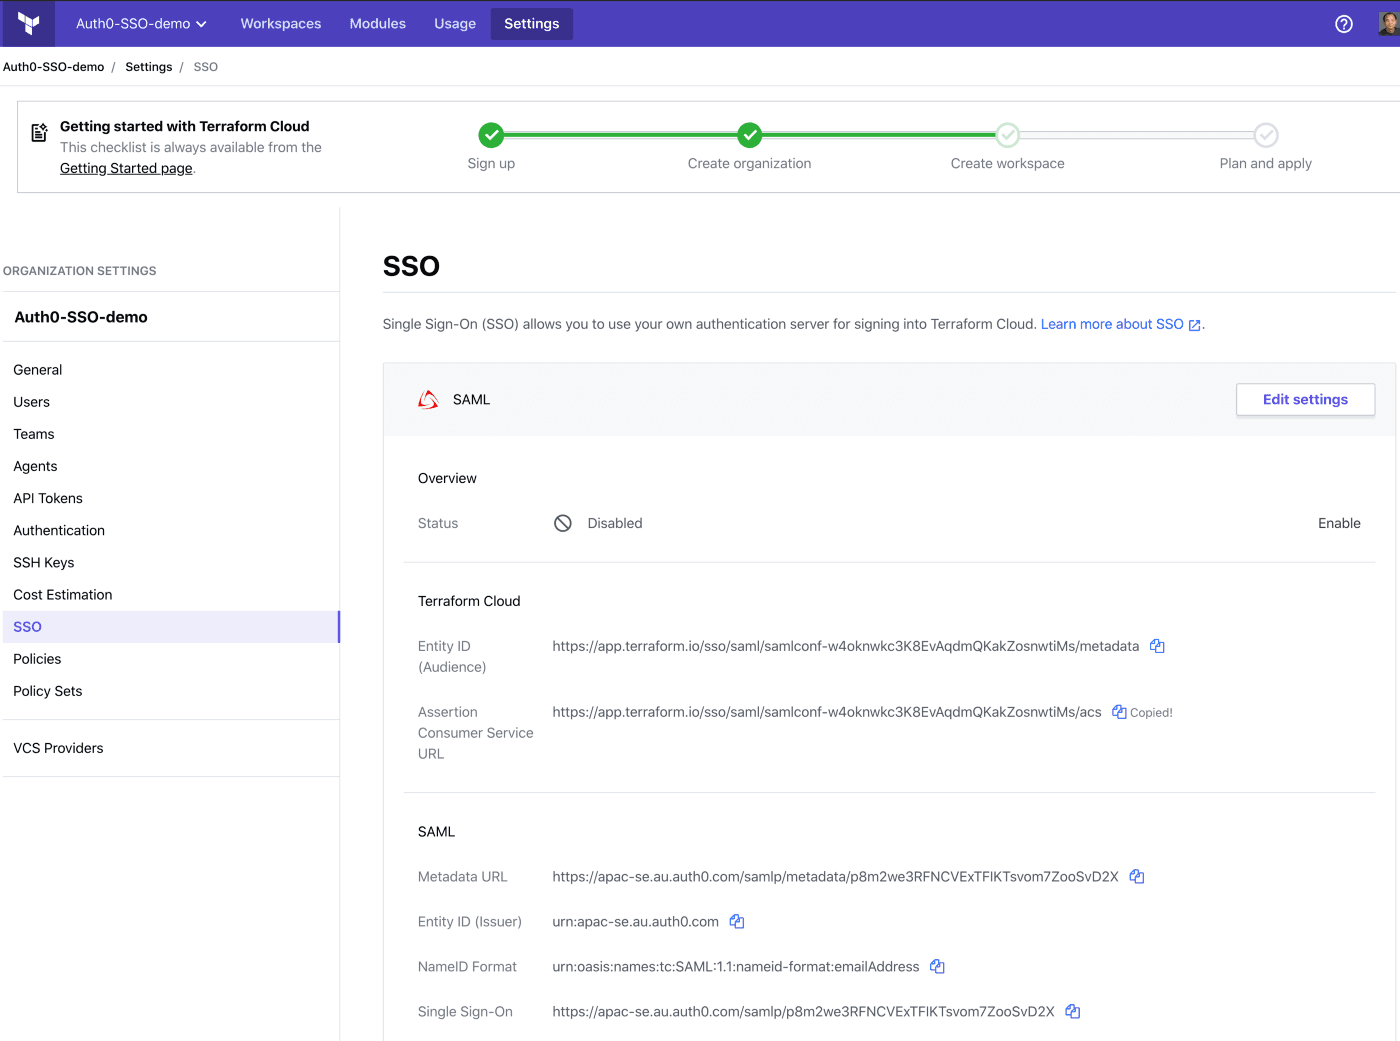Click the Edit settings button
Screen dimensions: 1400x1041
pos(1305,399)
